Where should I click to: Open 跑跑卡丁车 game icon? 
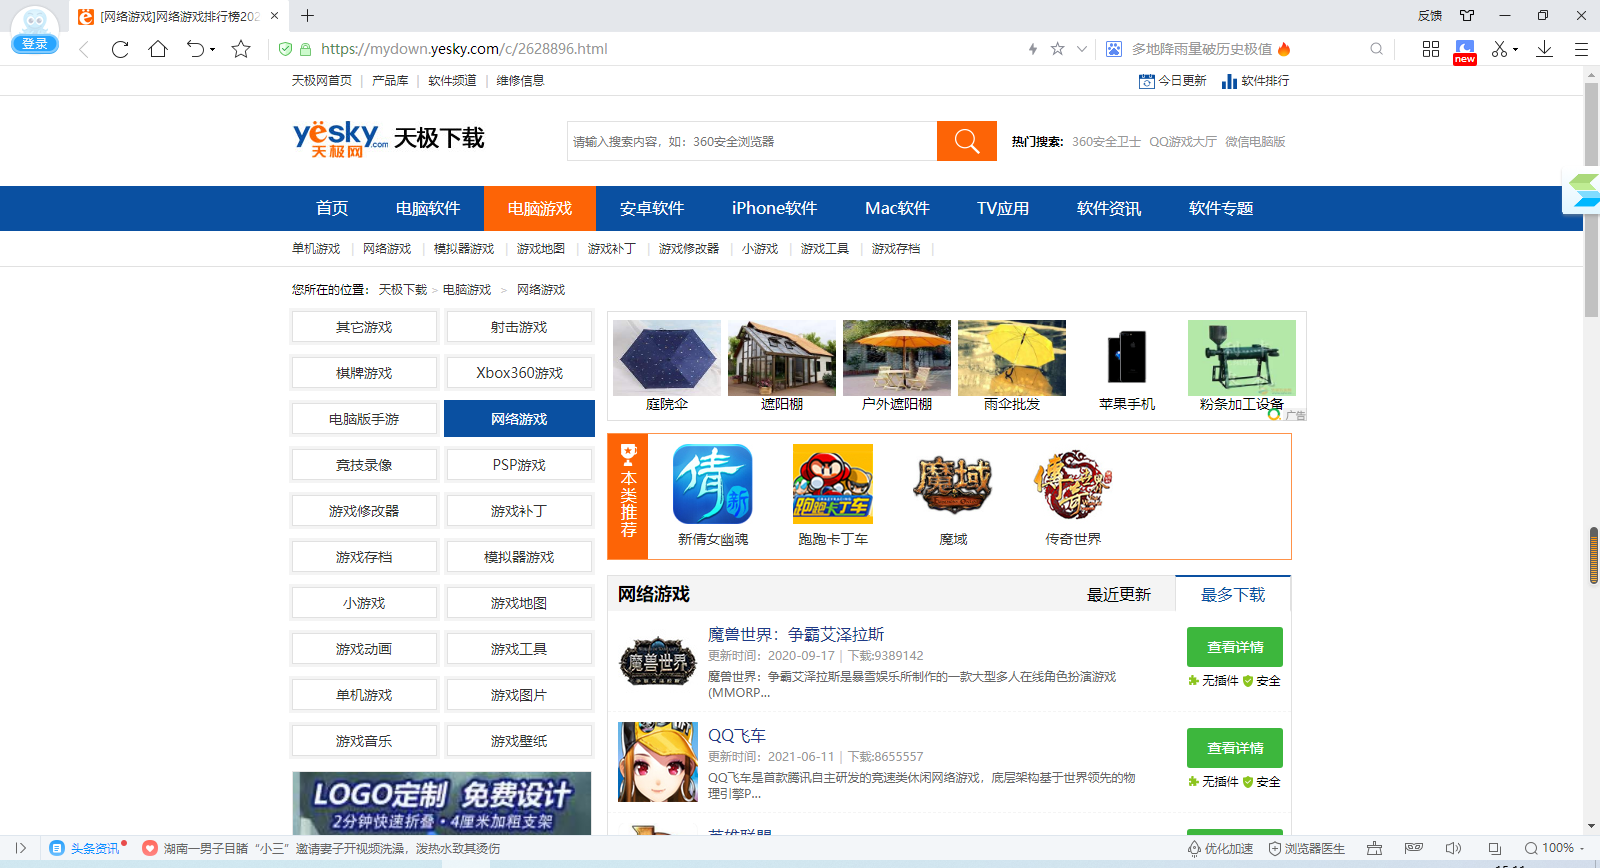click(833, 484)
